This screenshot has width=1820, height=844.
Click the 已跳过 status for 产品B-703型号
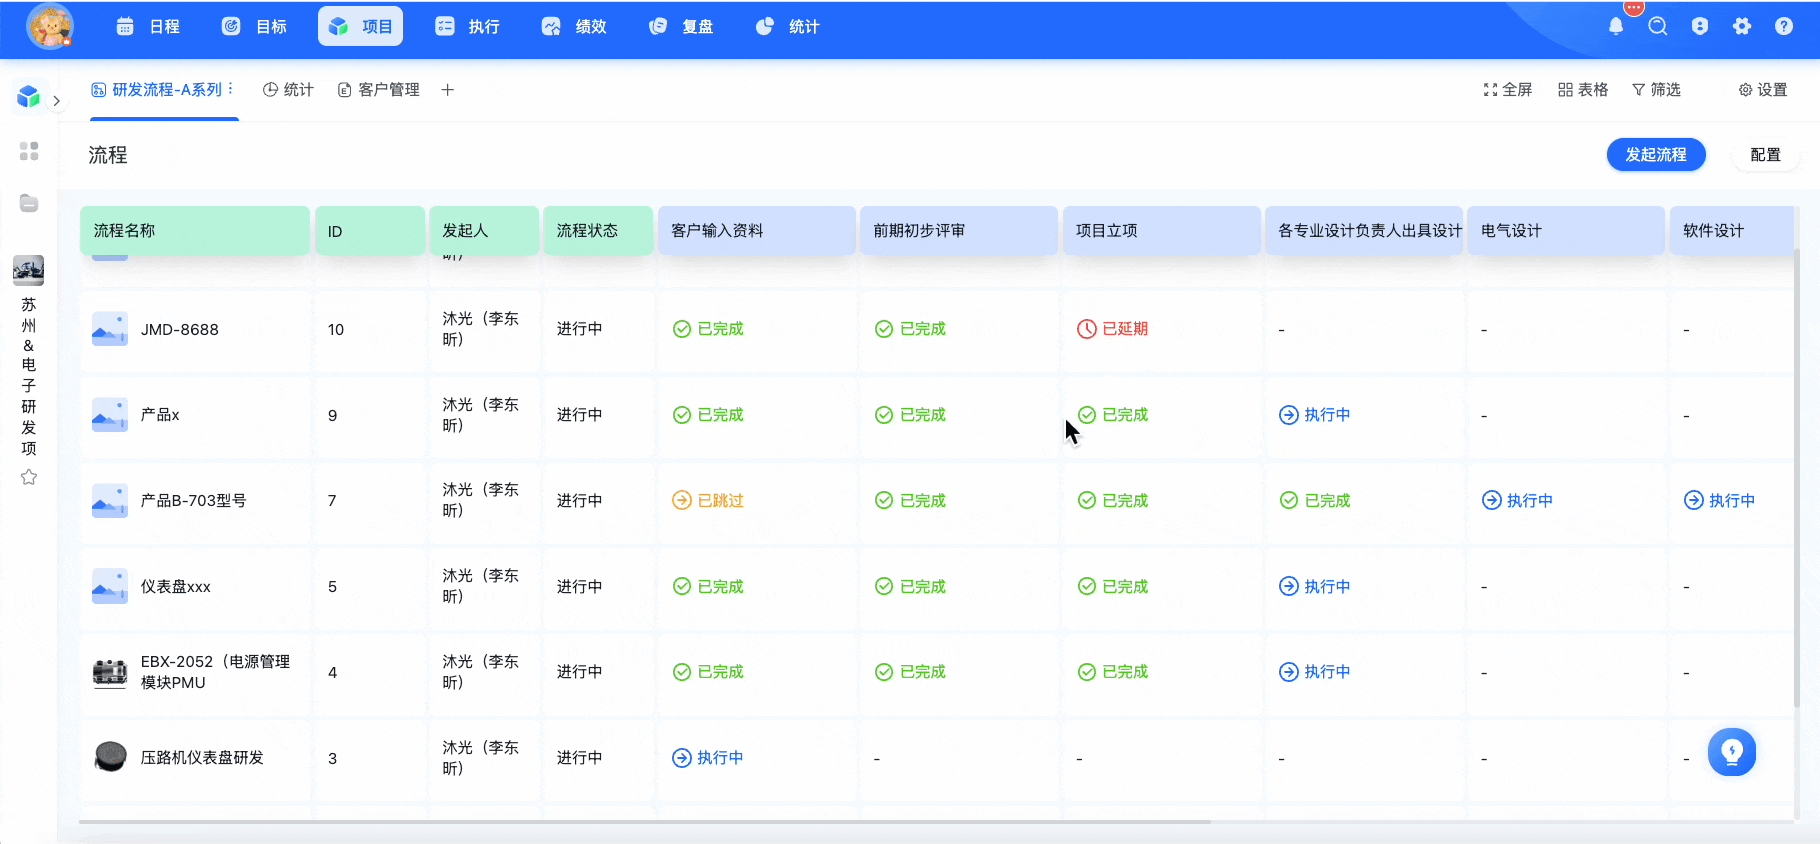pyautogui.click(x=708, y=501)
